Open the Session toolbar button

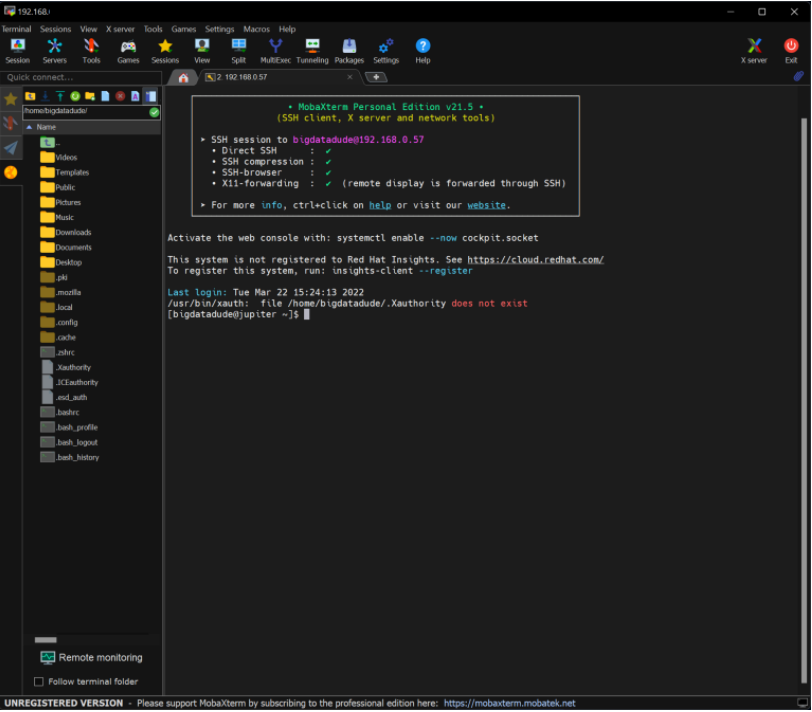[18, 51]
